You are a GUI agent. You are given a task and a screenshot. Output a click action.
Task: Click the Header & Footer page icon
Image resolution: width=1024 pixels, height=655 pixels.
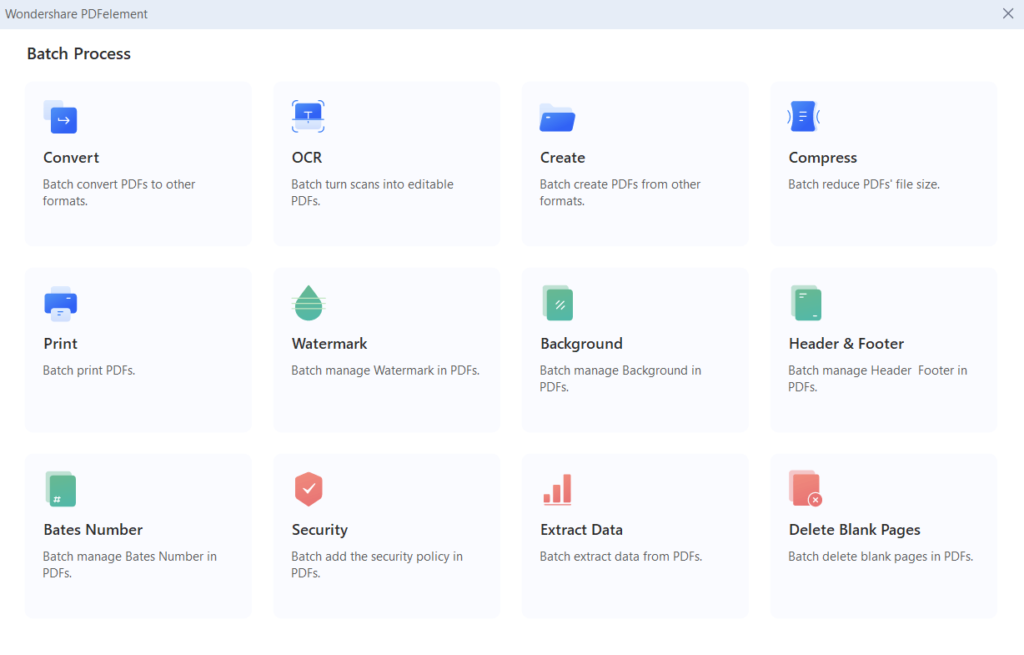[806, 303]
